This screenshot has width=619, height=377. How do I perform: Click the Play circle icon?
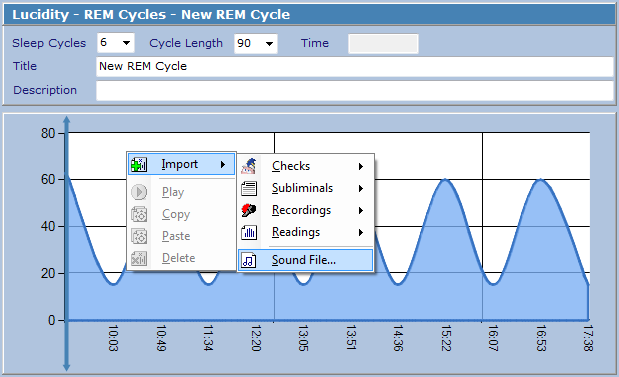click(x=139, y=192)
